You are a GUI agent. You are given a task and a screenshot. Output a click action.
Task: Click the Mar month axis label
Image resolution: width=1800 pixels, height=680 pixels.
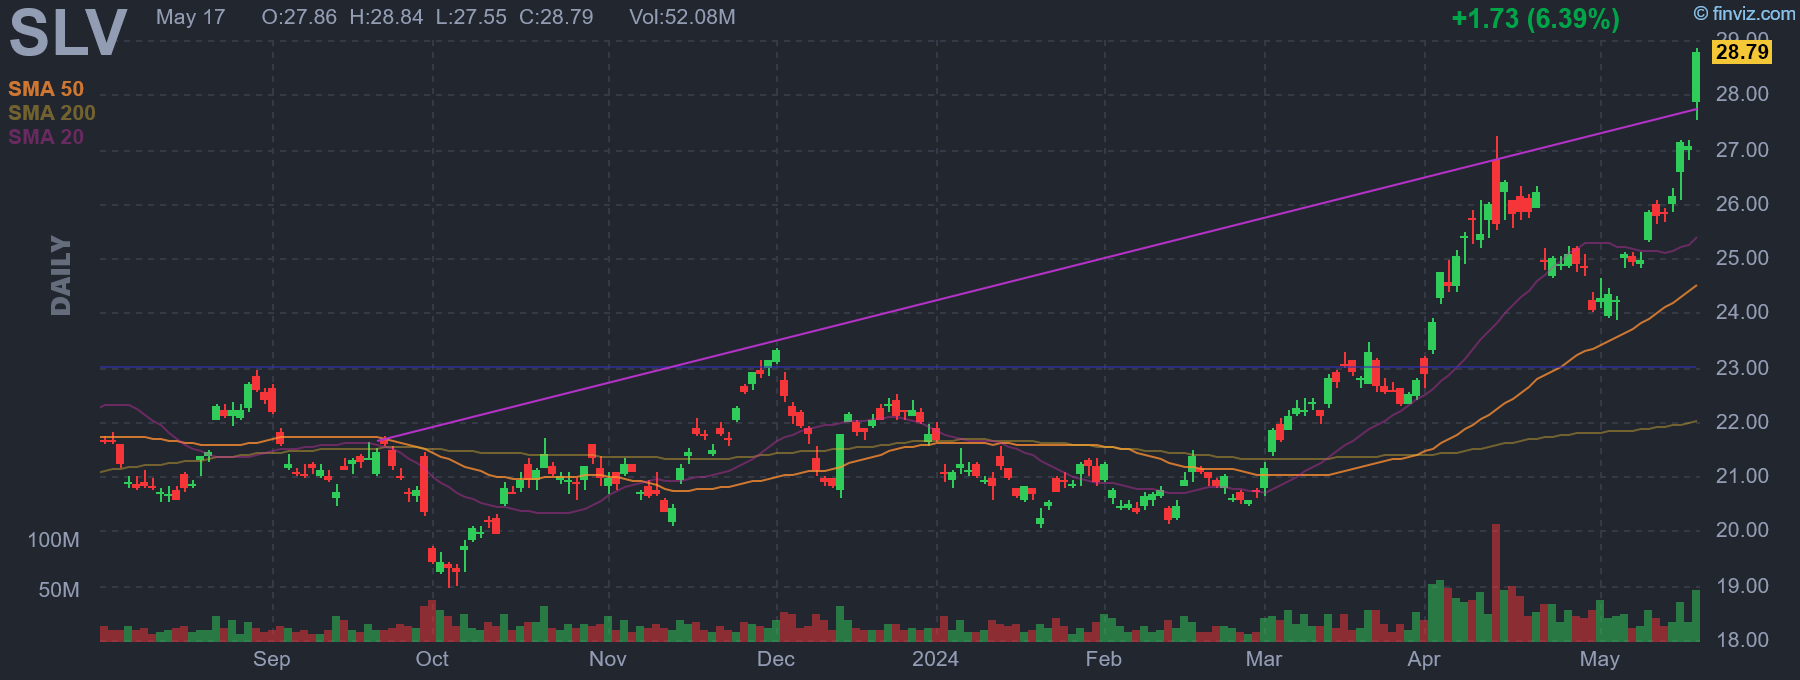click(x=1264, y=659)
